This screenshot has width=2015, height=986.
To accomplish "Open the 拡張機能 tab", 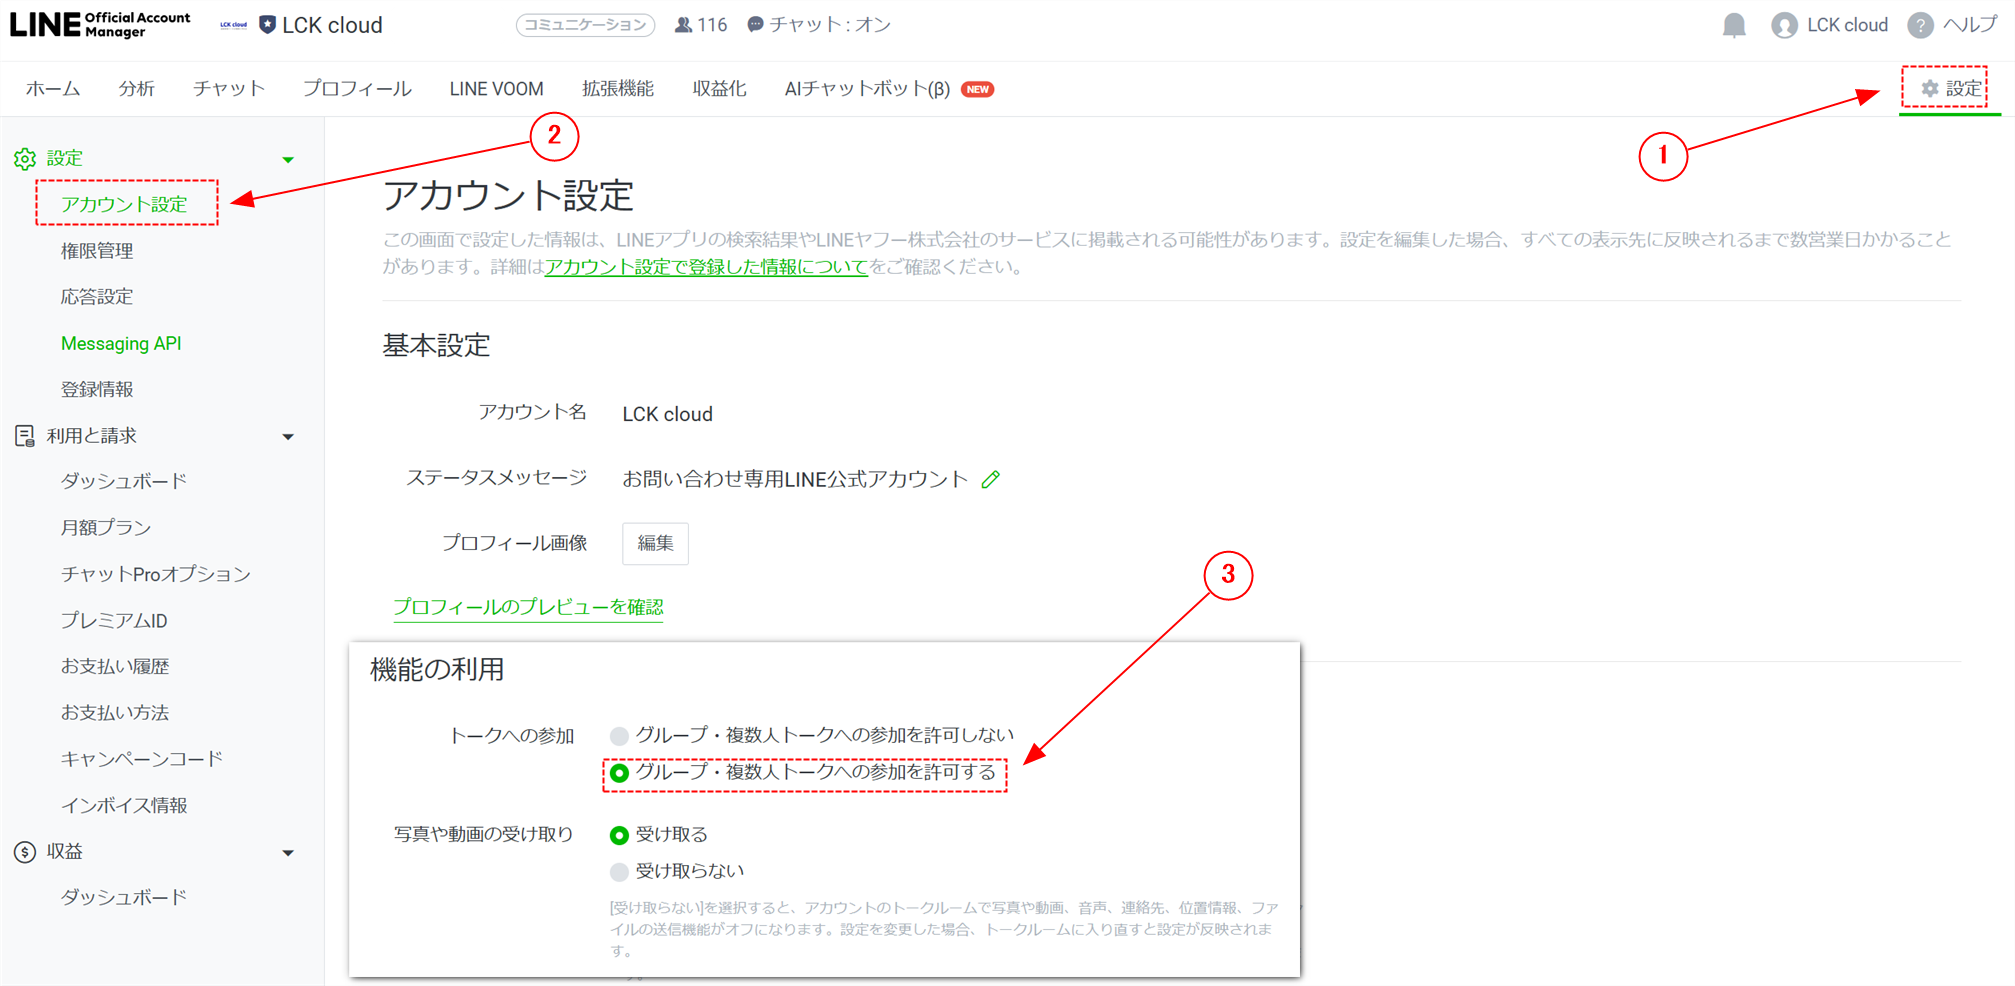I will tap(618, 89).
